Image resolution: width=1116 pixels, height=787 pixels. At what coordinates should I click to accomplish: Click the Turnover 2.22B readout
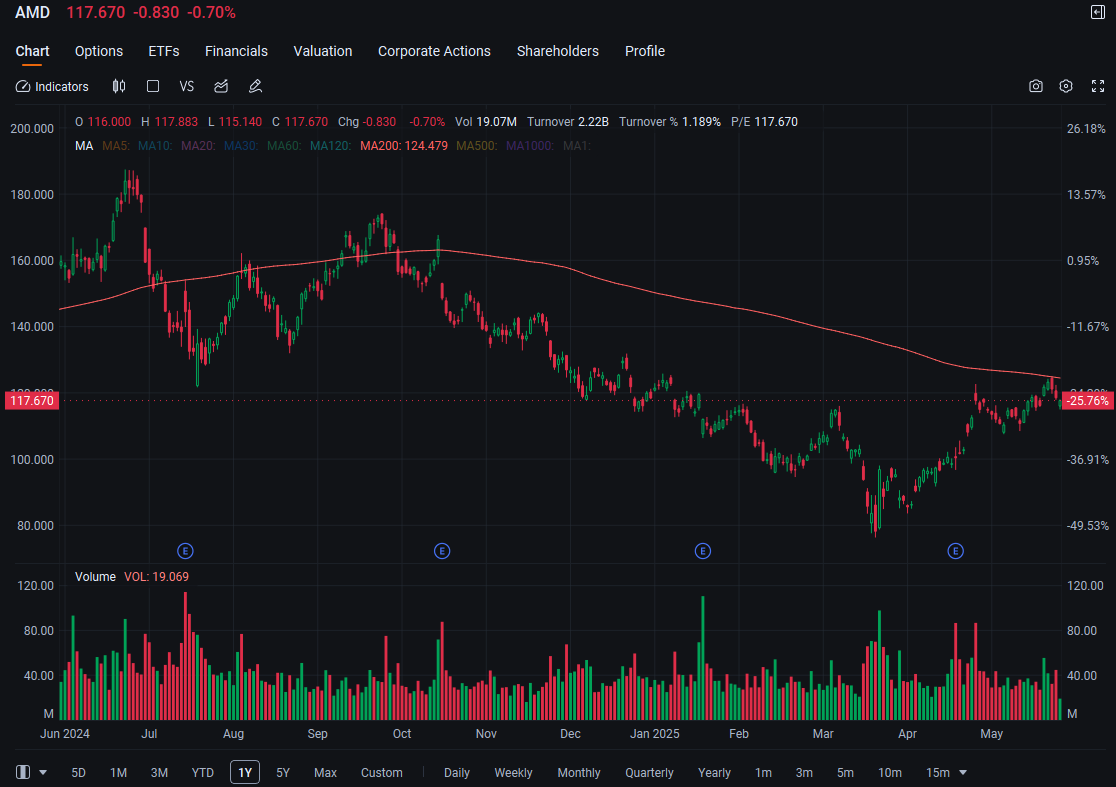click(x=568, y=122)
